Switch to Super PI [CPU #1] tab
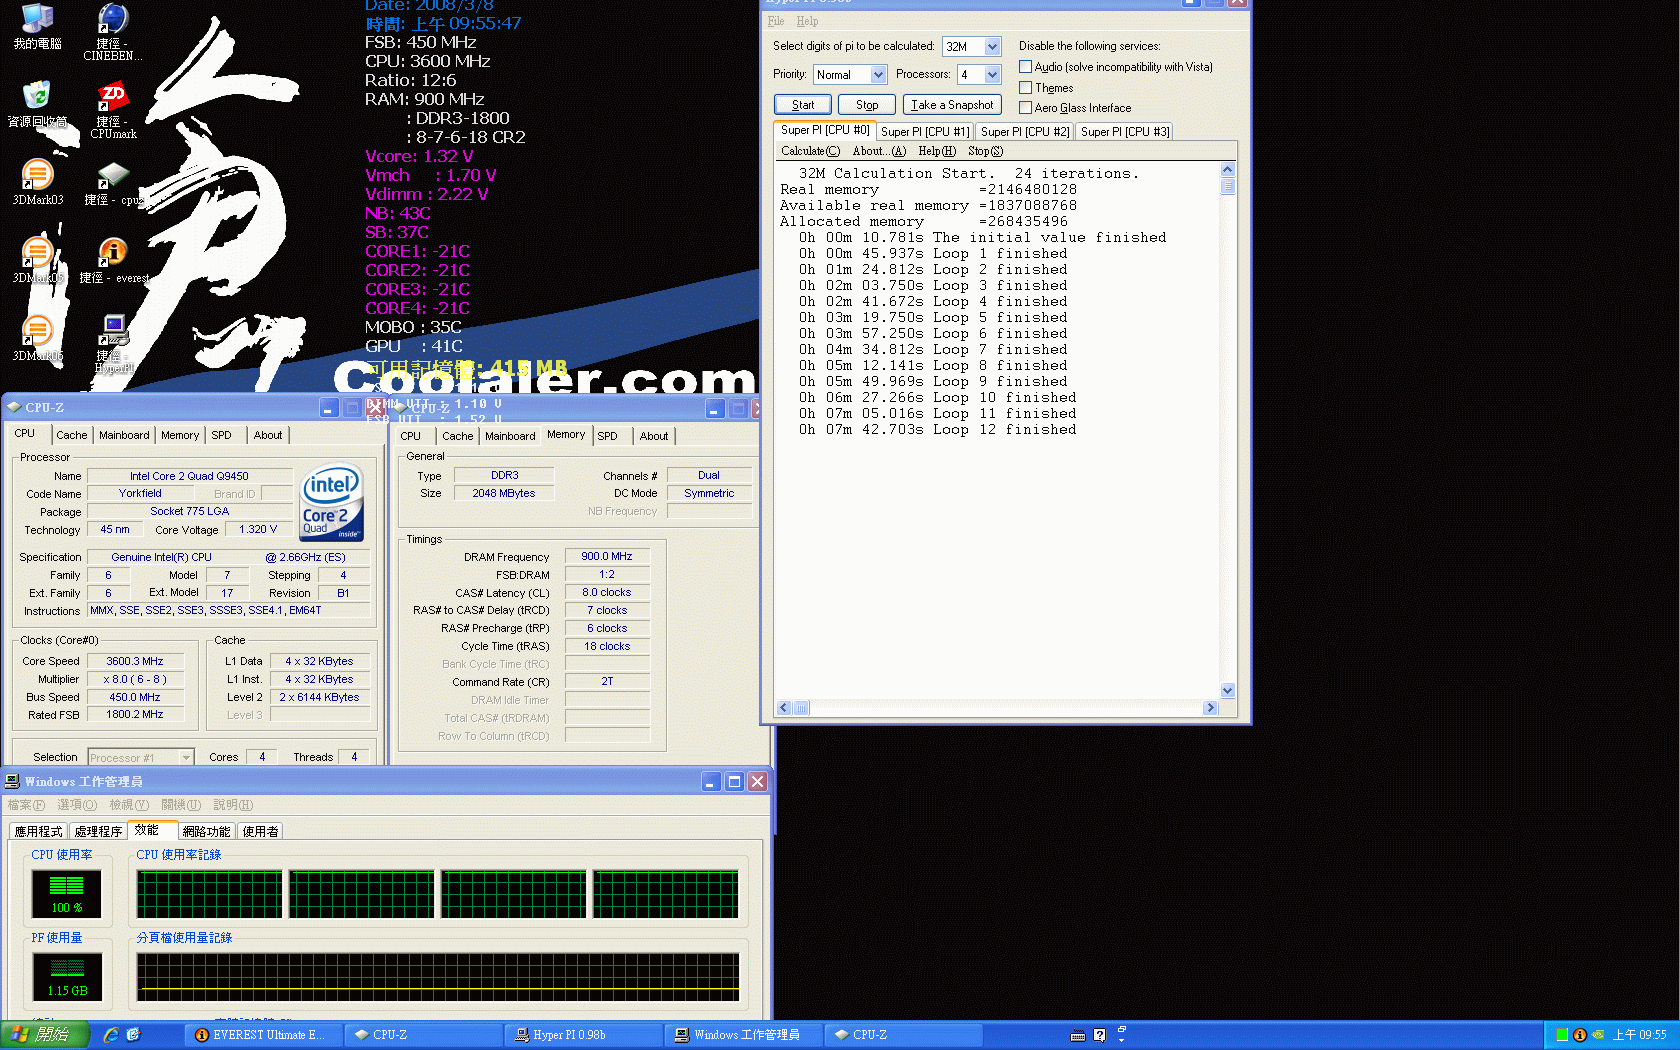This screenshot has width=1680, height=1050. coord(925,132)
